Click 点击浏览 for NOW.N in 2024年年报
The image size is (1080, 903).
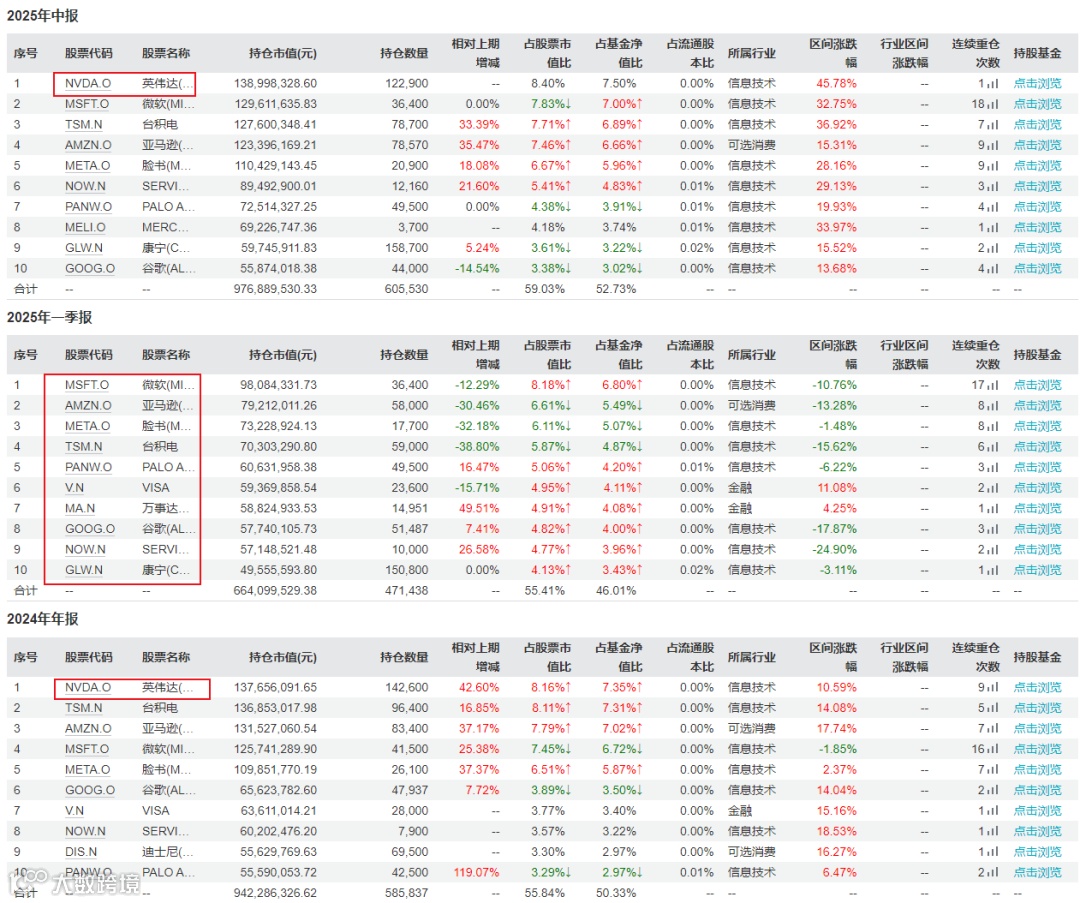pos(1037,831)
